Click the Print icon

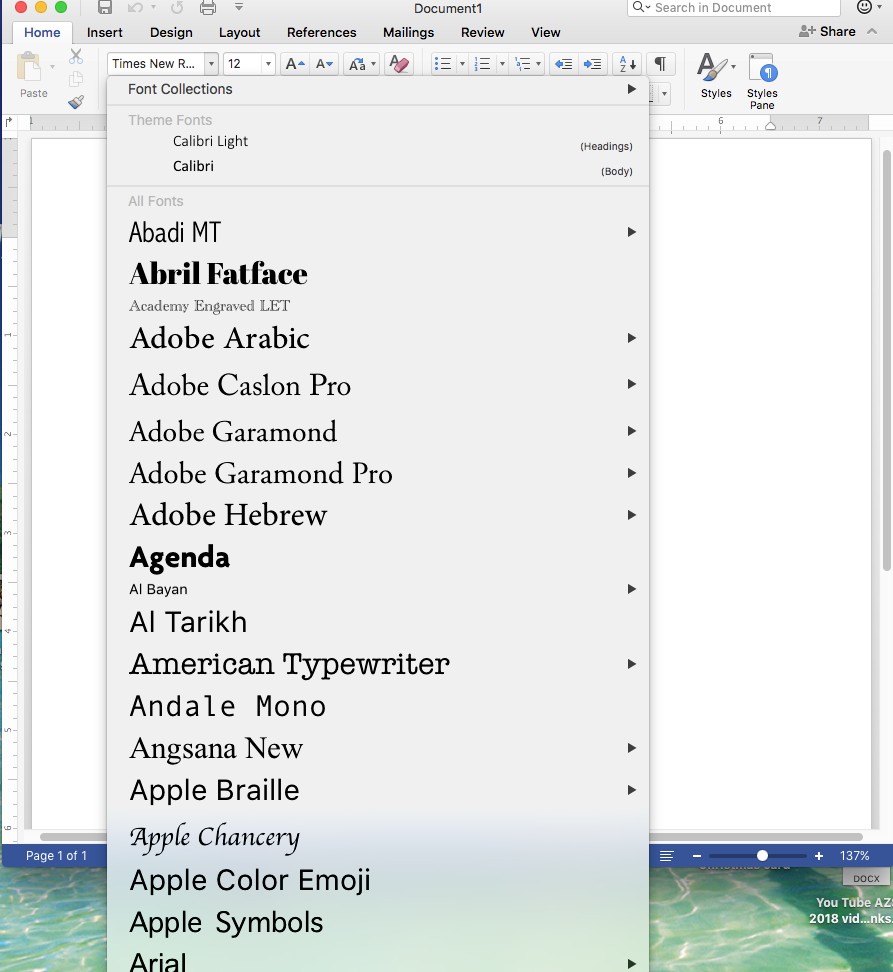[208, 7]
